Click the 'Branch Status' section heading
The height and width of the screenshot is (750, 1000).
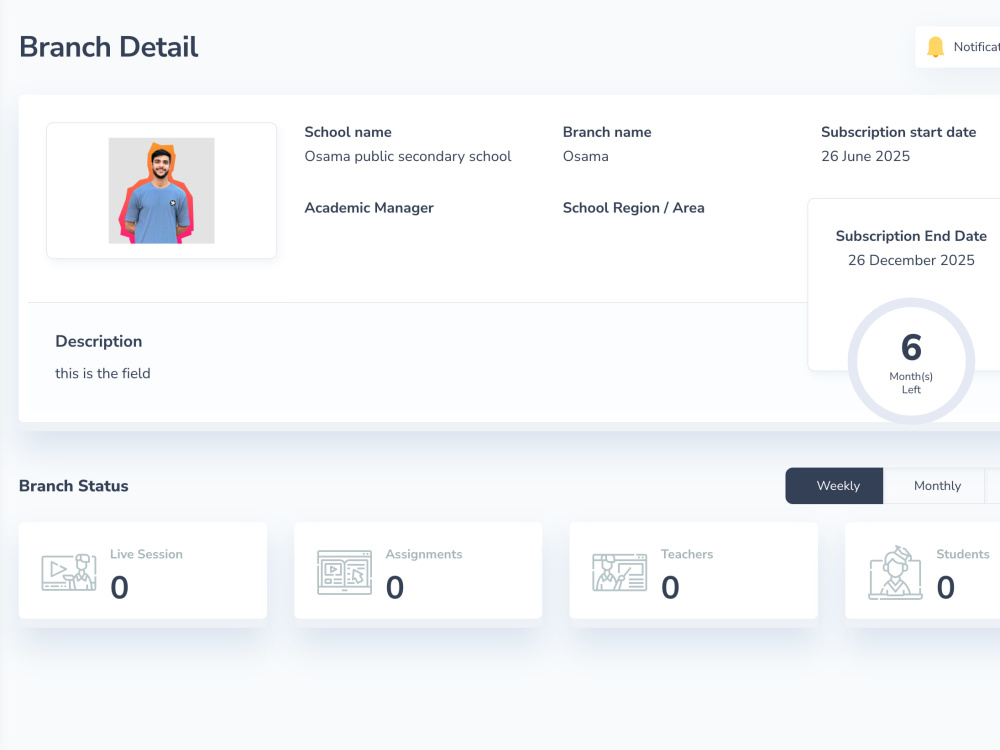pyautogui.click(x=73, y=486)
